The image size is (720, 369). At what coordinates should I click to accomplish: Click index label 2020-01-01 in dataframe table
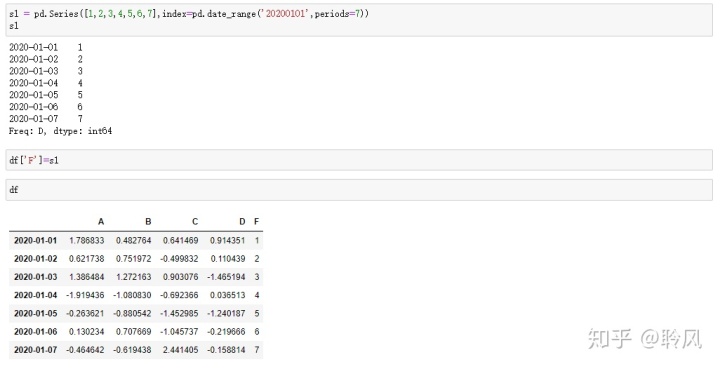pos(35,240)
